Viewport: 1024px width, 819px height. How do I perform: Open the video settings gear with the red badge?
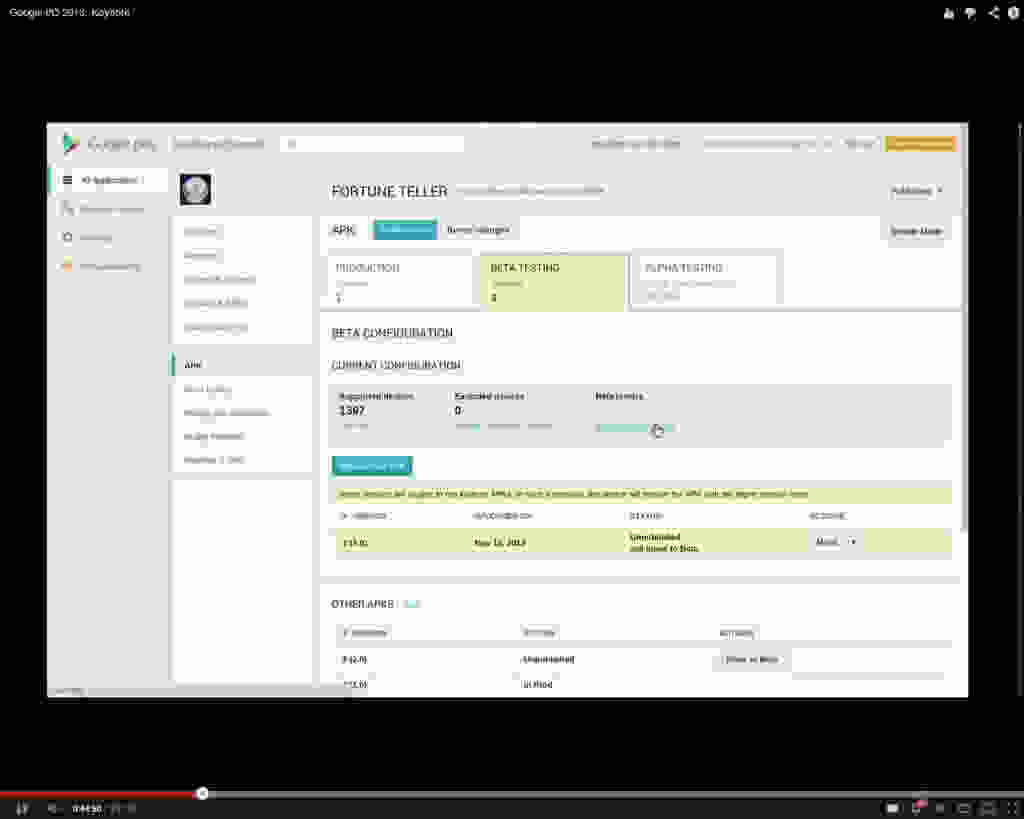tap(918, 808)
